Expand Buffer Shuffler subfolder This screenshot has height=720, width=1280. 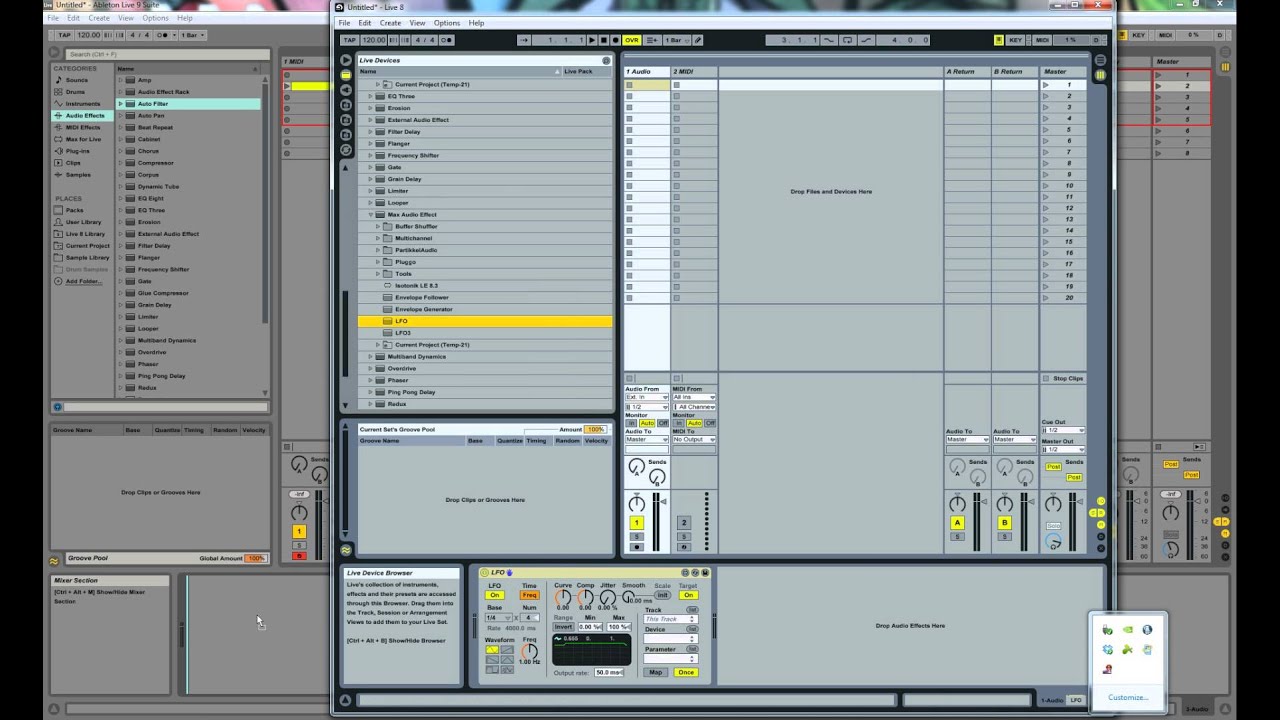tap(378, 226)
